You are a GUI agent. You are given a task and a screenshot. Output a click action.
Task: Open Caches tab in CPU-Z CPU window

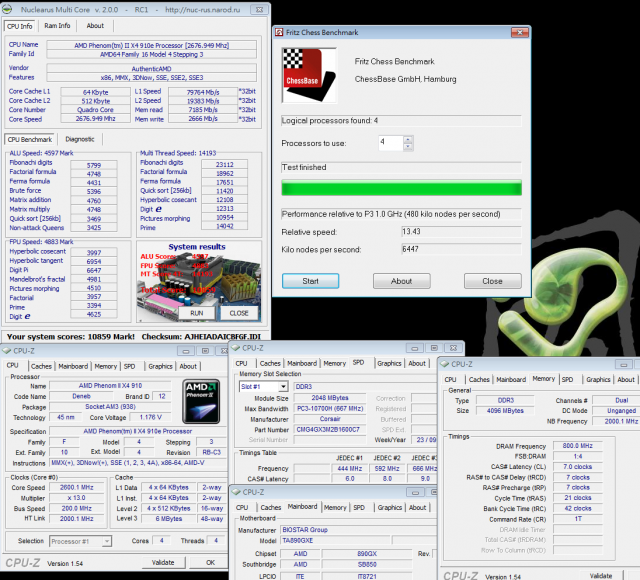click(x=41, y=367)
